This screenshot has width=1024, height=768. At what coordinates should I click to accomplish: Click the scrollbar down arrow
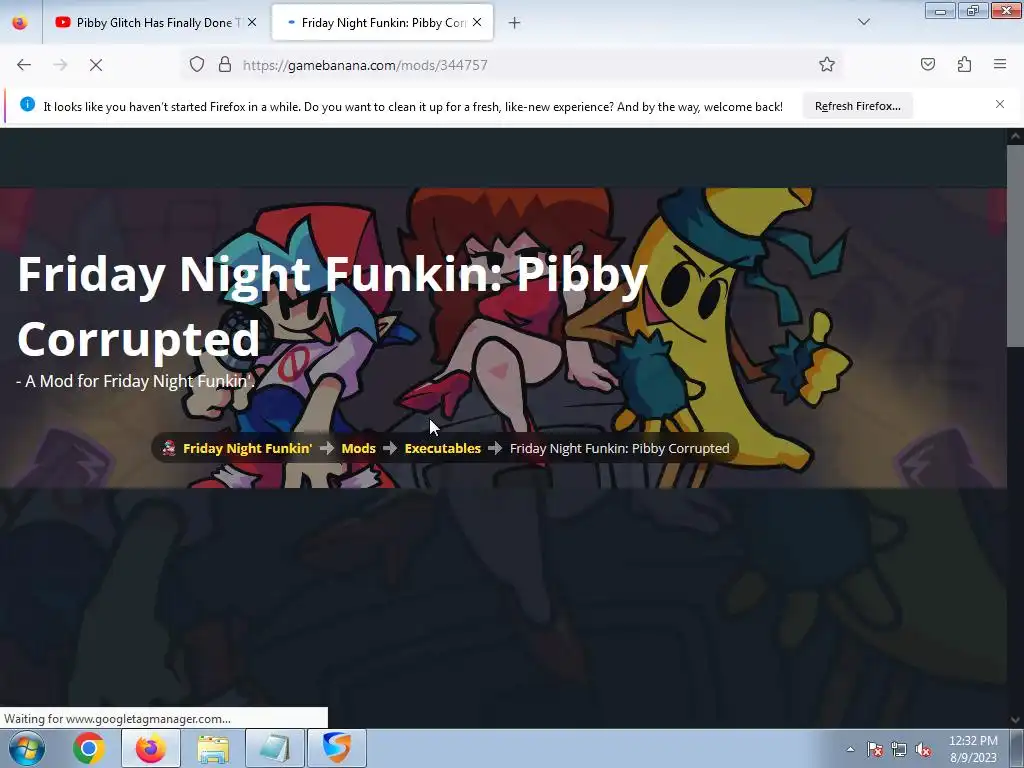pos(1015,720)
